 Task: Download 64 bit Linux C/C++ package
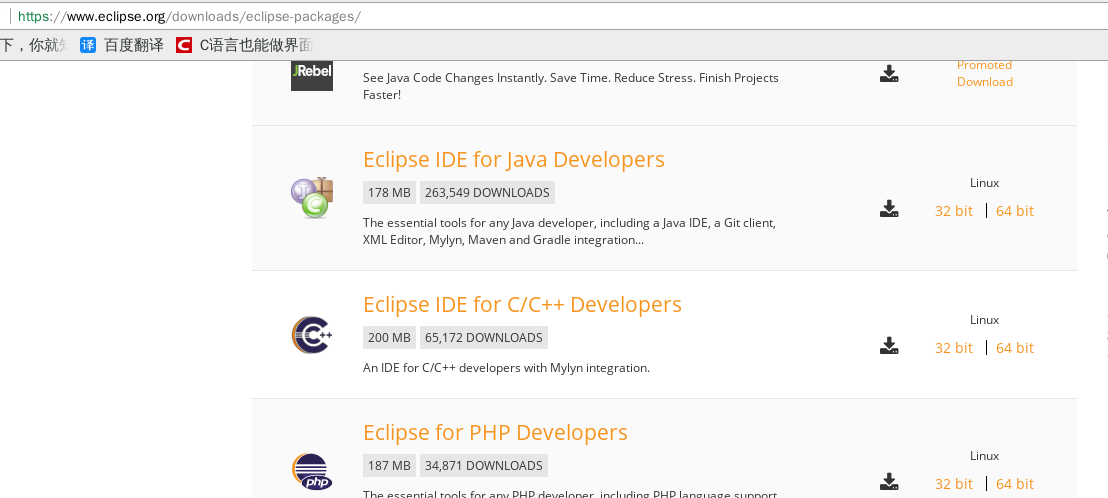coord(1015,348)
